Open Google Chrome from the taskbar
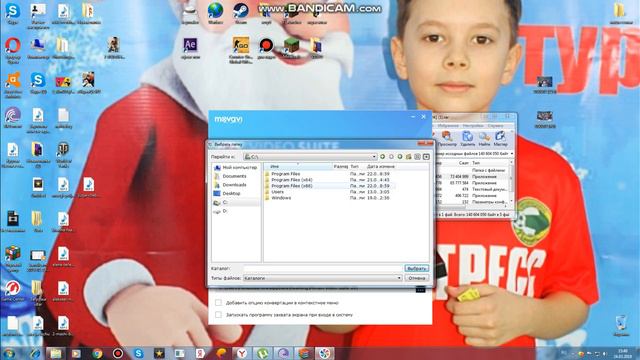The width and height of the screenshot is (640, 360). [x=97, y=353]
